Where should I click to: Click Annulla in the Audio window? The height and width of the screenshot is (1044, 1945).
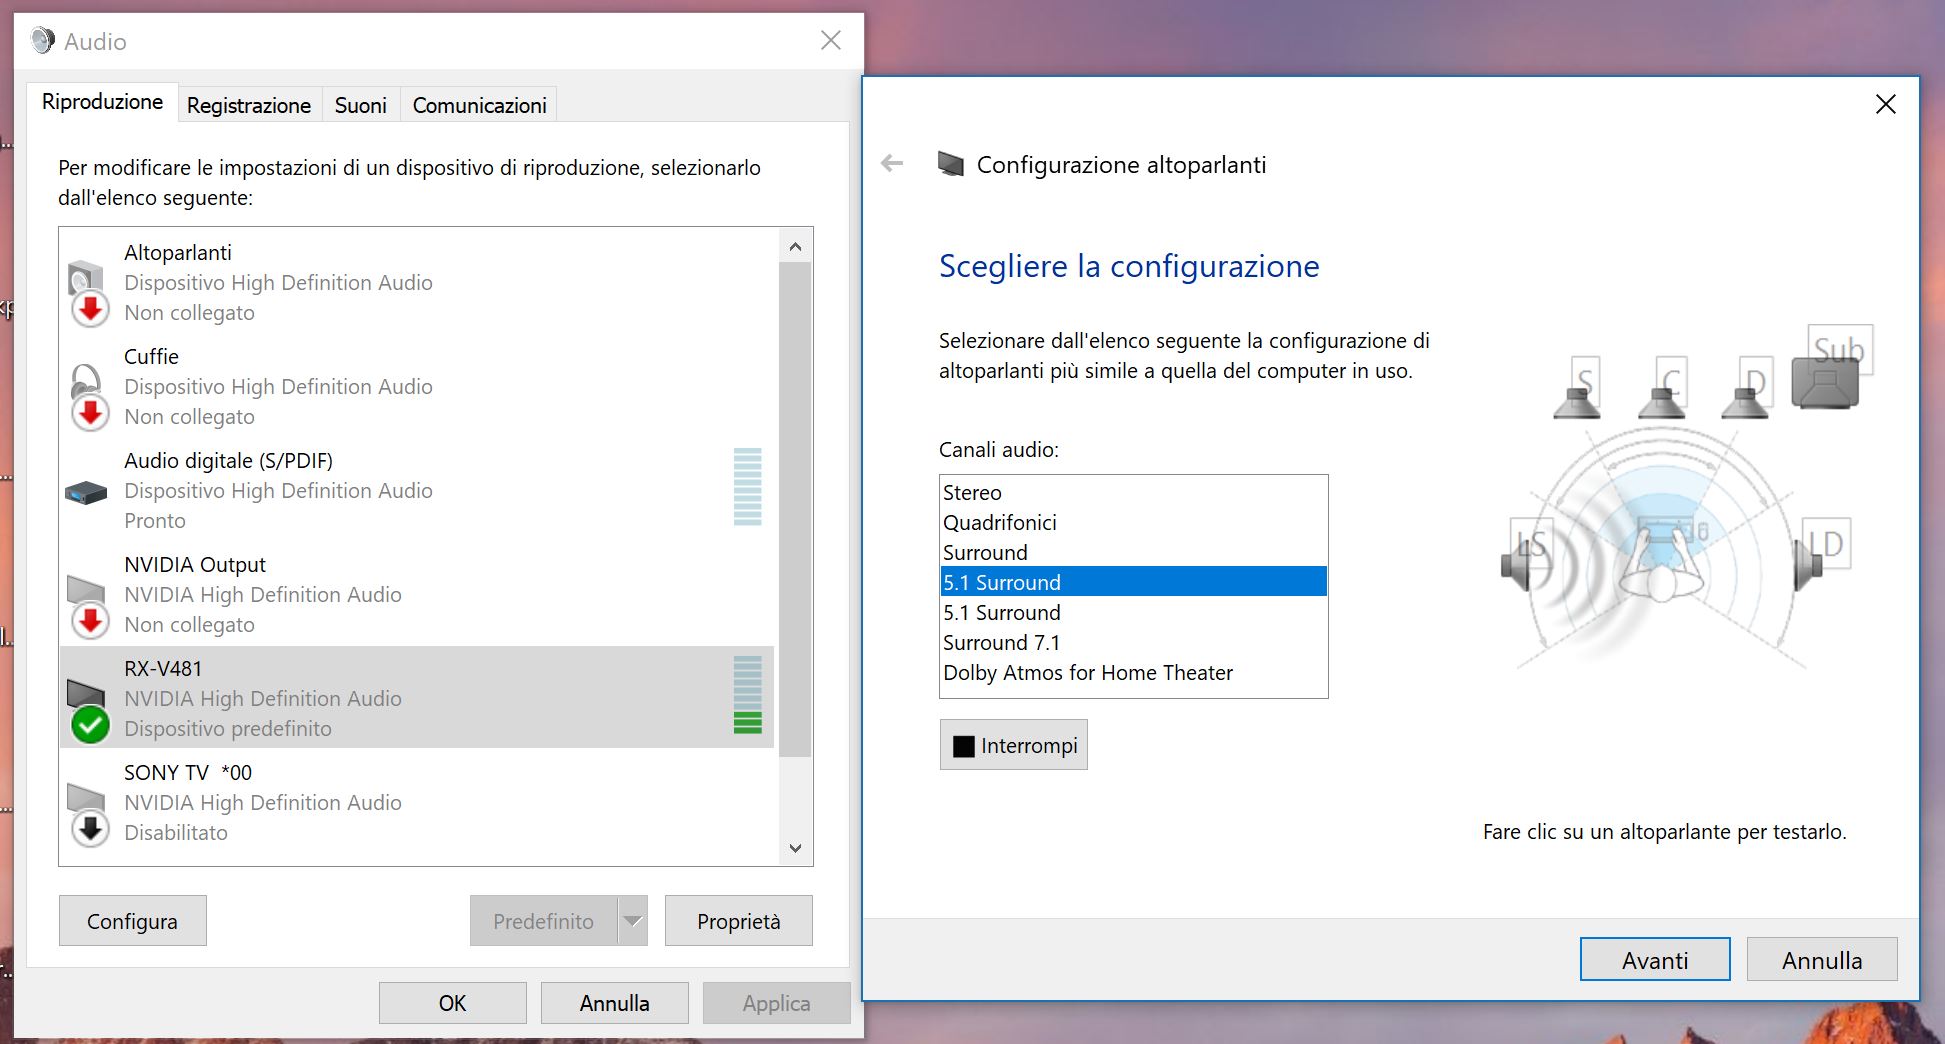614,1003
